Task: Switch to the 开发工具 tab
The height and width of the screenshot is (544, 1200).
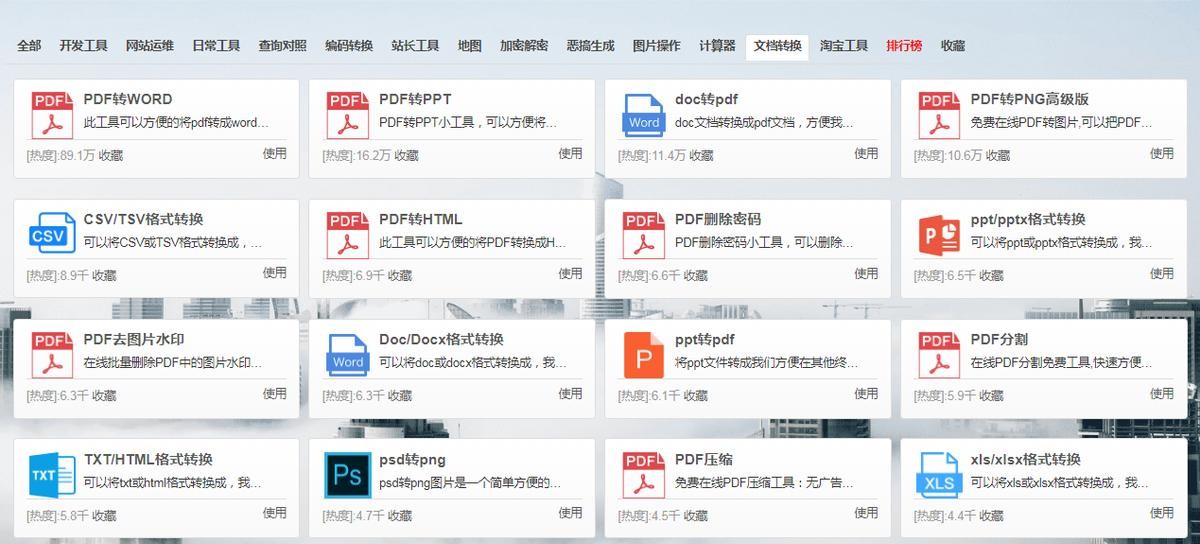Action: [83, 46]
